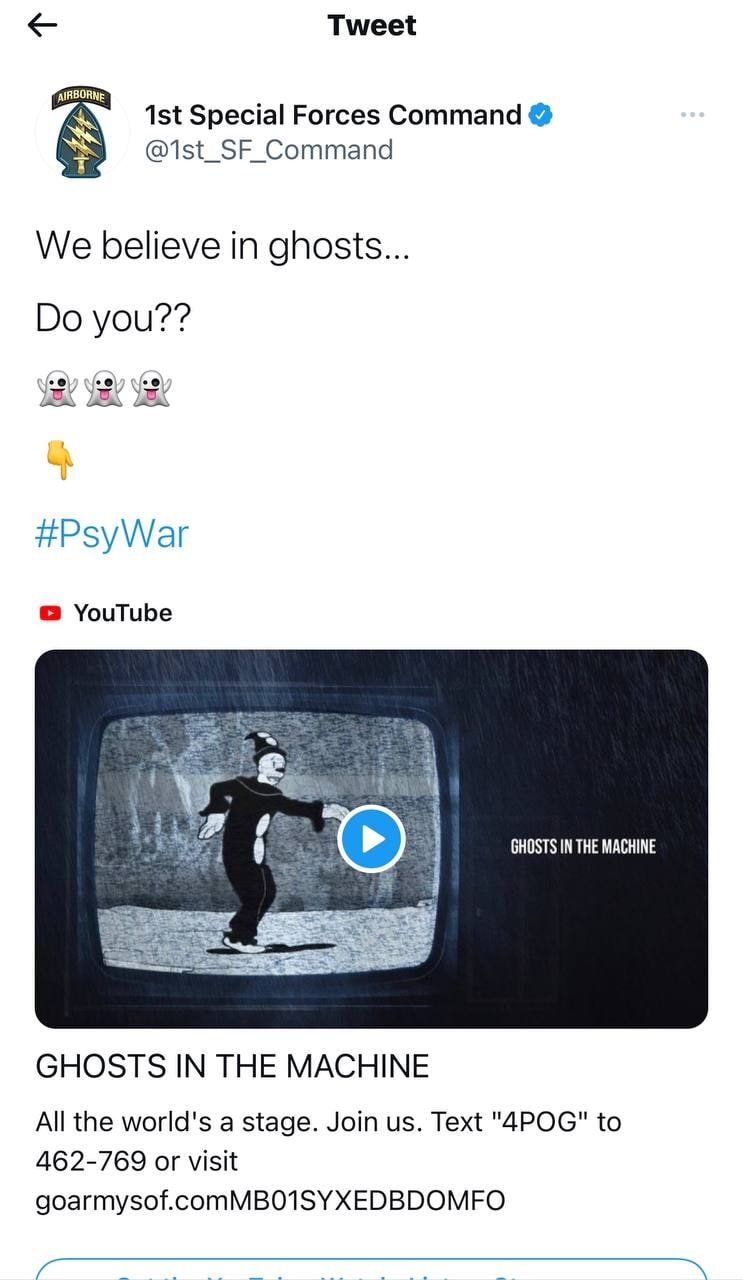Screen dimensions: 743x1280
Task: Click the red YouTube logo icon
Action: click(50, 613)
